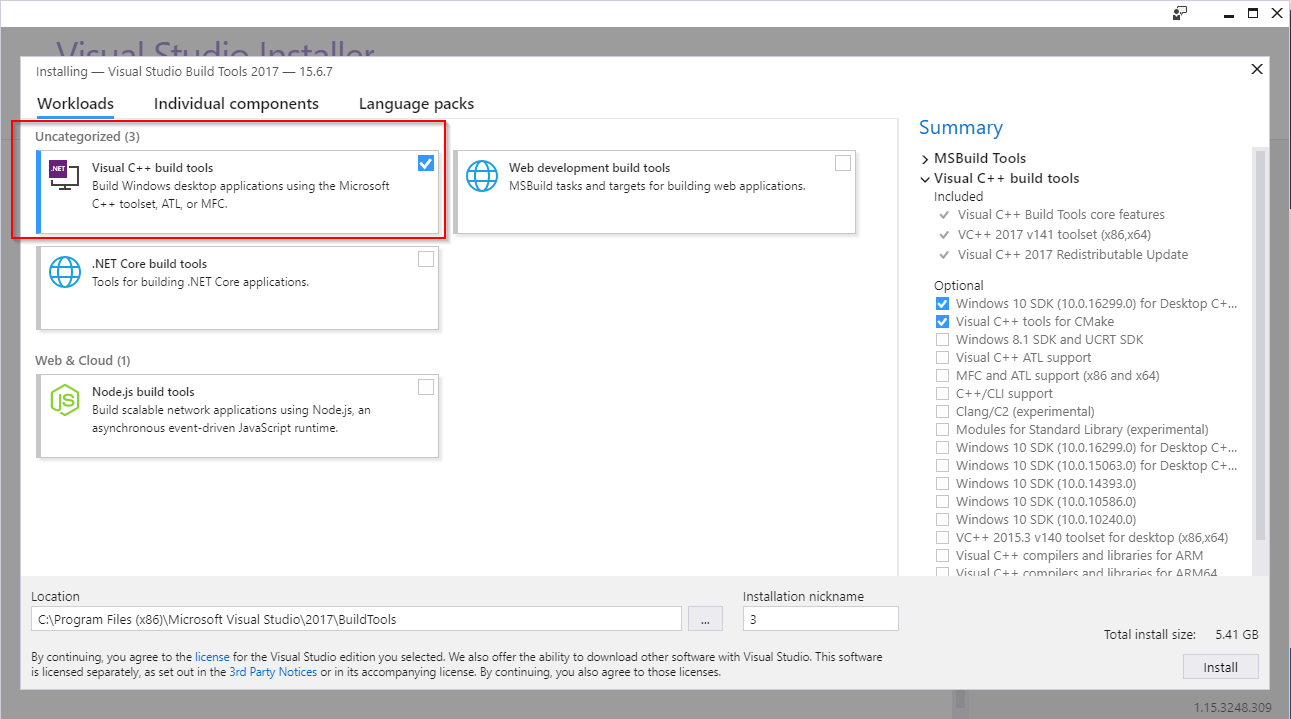Check Windows 10 SDK (10.0.10586.0)
Screen dimensions: 1291x719
click(942, 501)
